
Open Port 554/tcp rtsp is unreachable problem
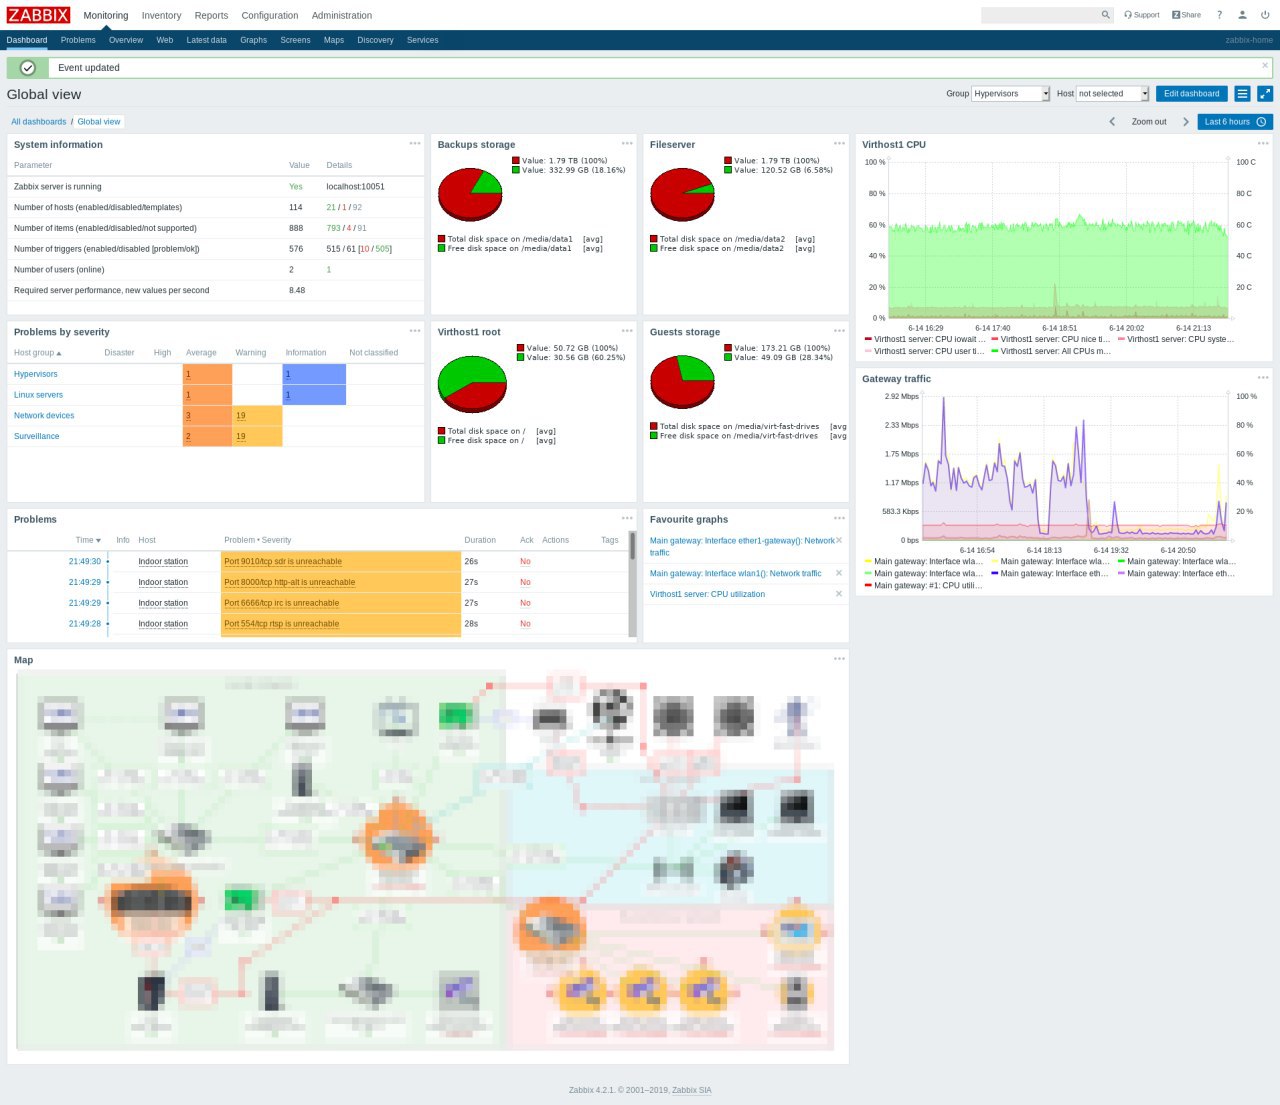(x=281, y=624)
